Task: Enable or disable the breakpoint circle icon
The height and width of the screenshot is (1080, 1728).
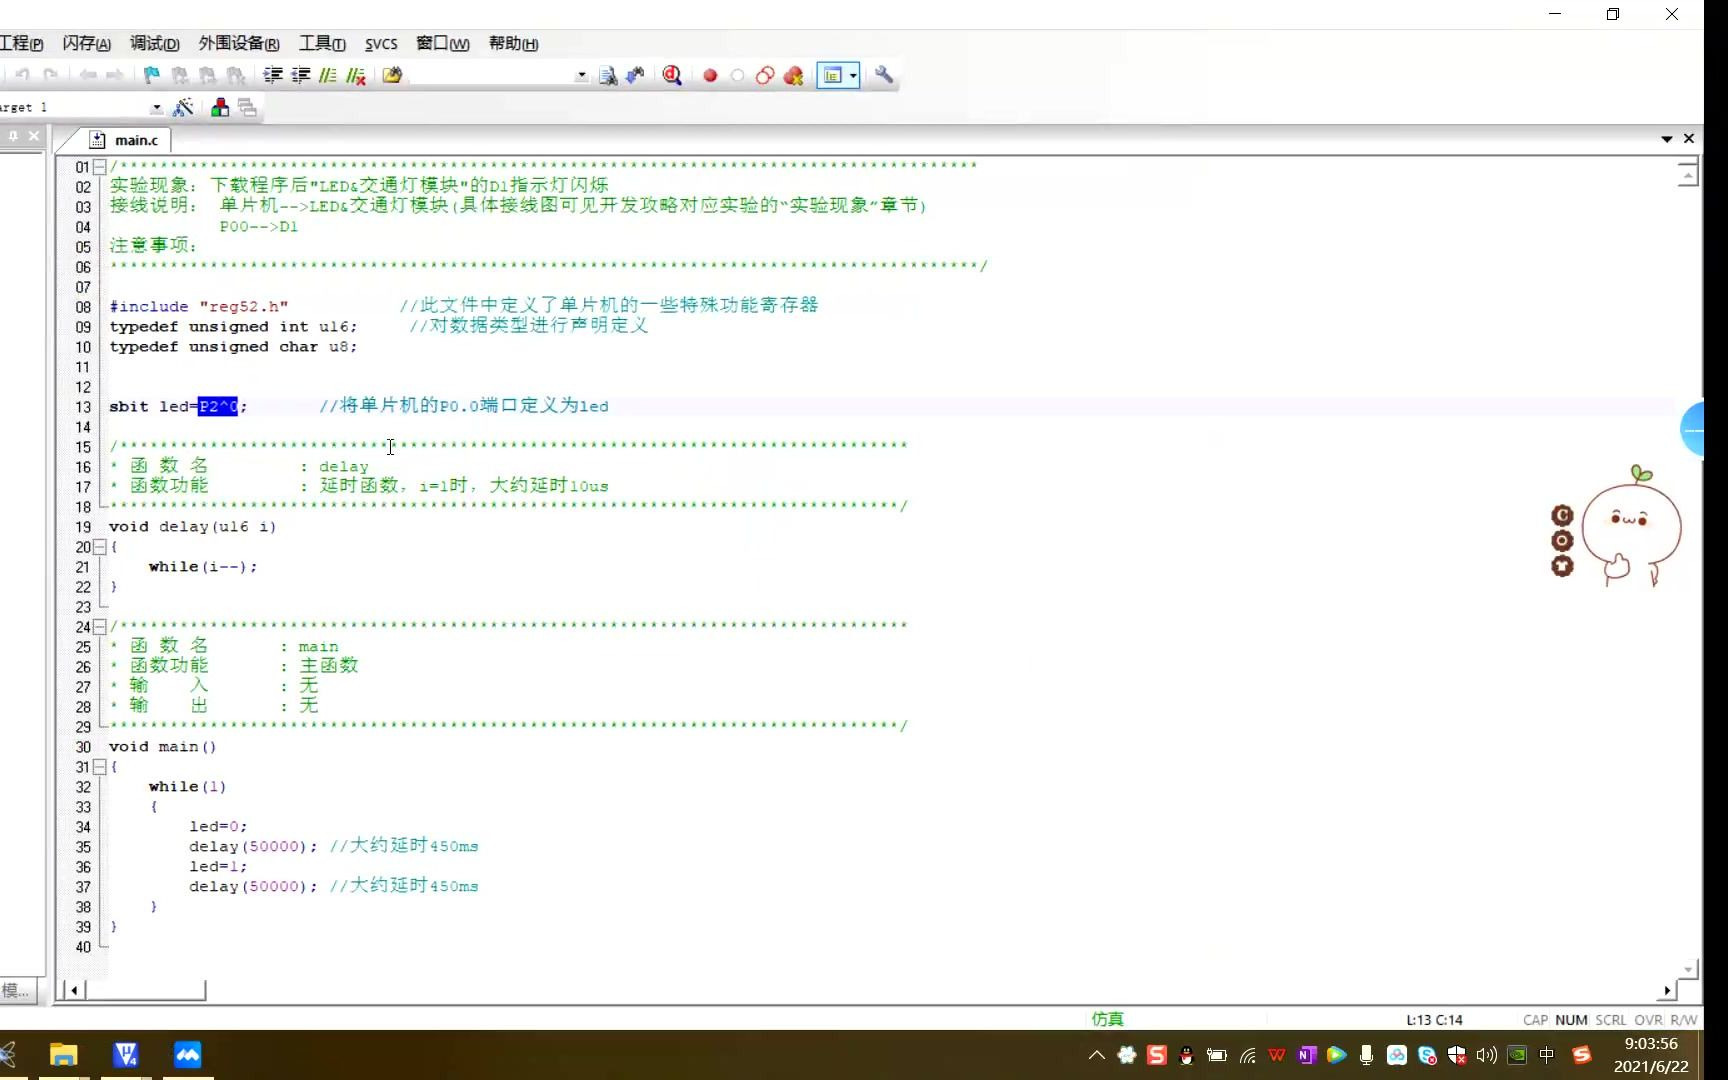Action: (x=737, y=75)
